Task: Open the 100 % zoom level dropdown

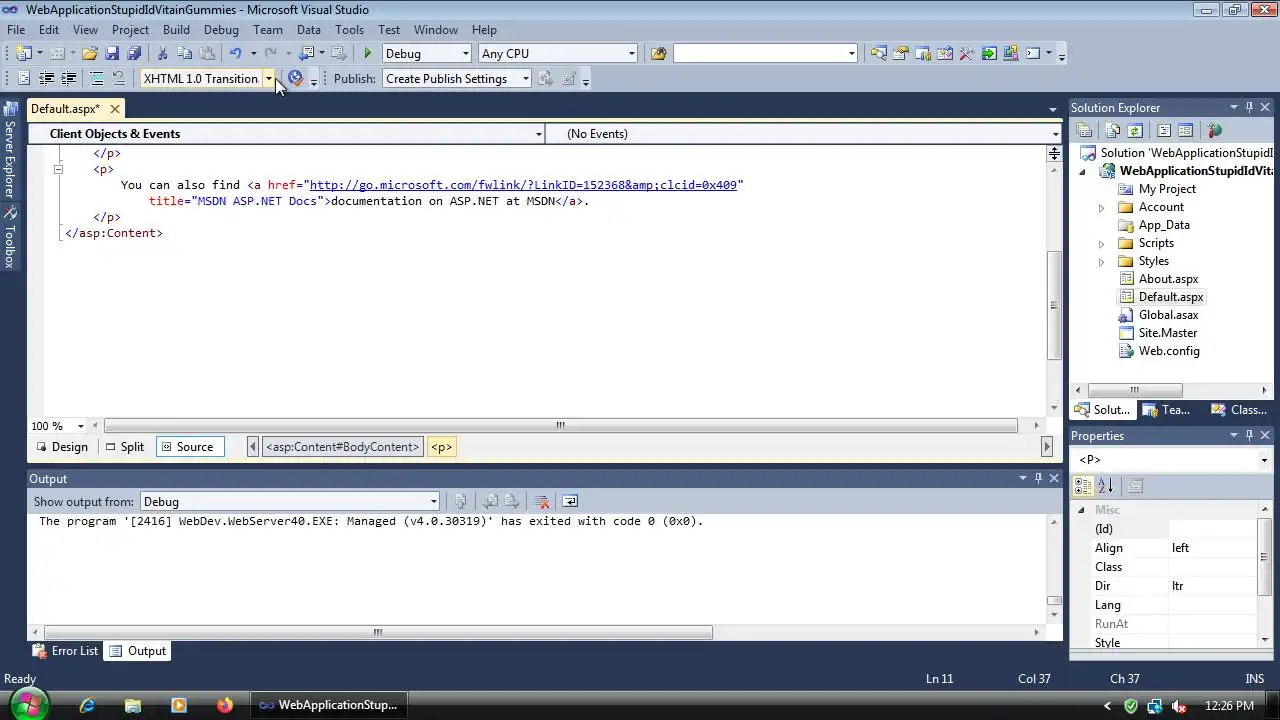Action: pos(81,426)
